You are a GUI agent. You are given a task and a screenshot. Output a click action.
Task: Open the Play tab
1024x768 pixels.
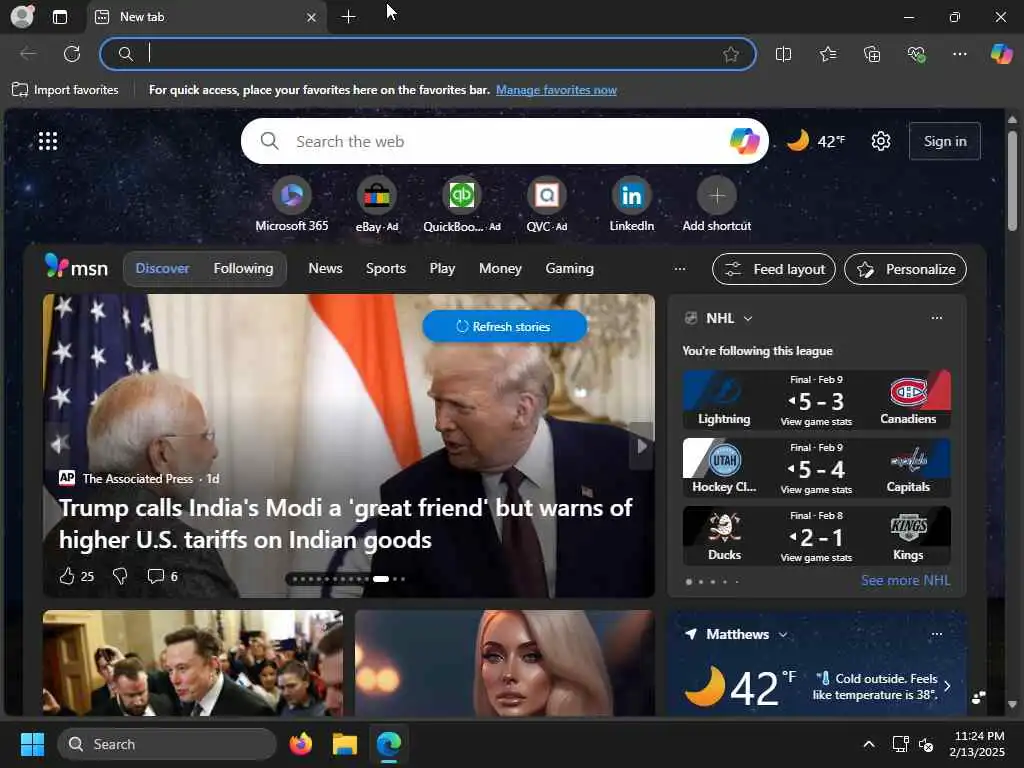tap(442, 268)
